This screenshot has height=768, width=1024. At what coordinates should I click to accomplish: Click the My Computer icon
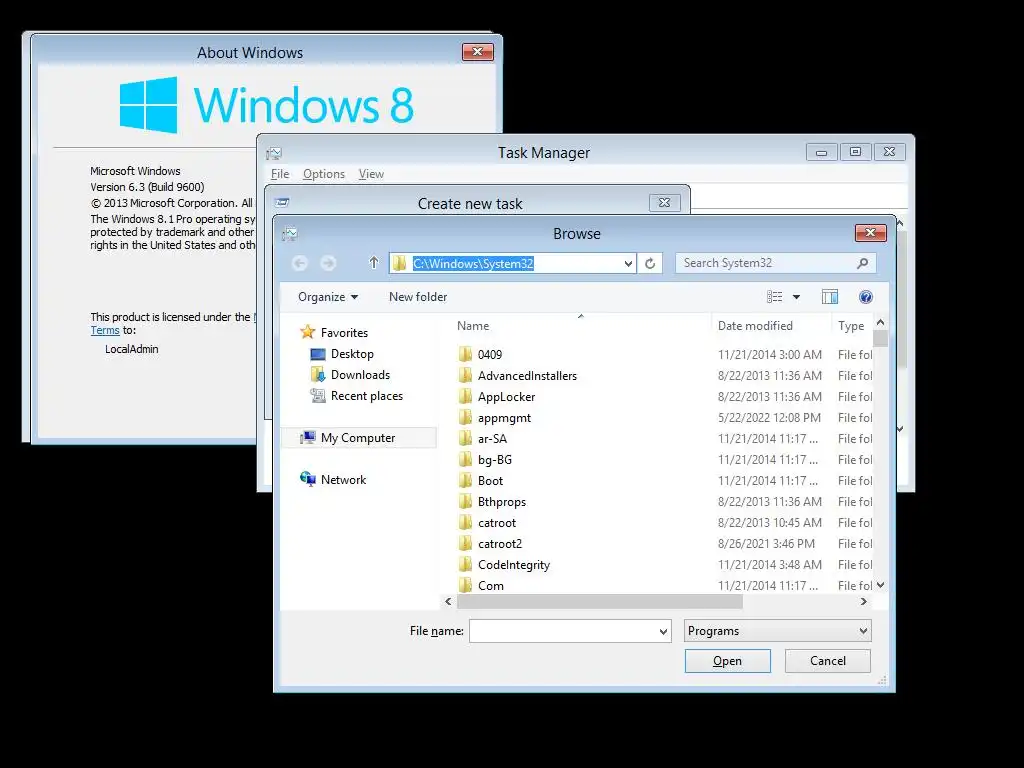pos(308,438)
